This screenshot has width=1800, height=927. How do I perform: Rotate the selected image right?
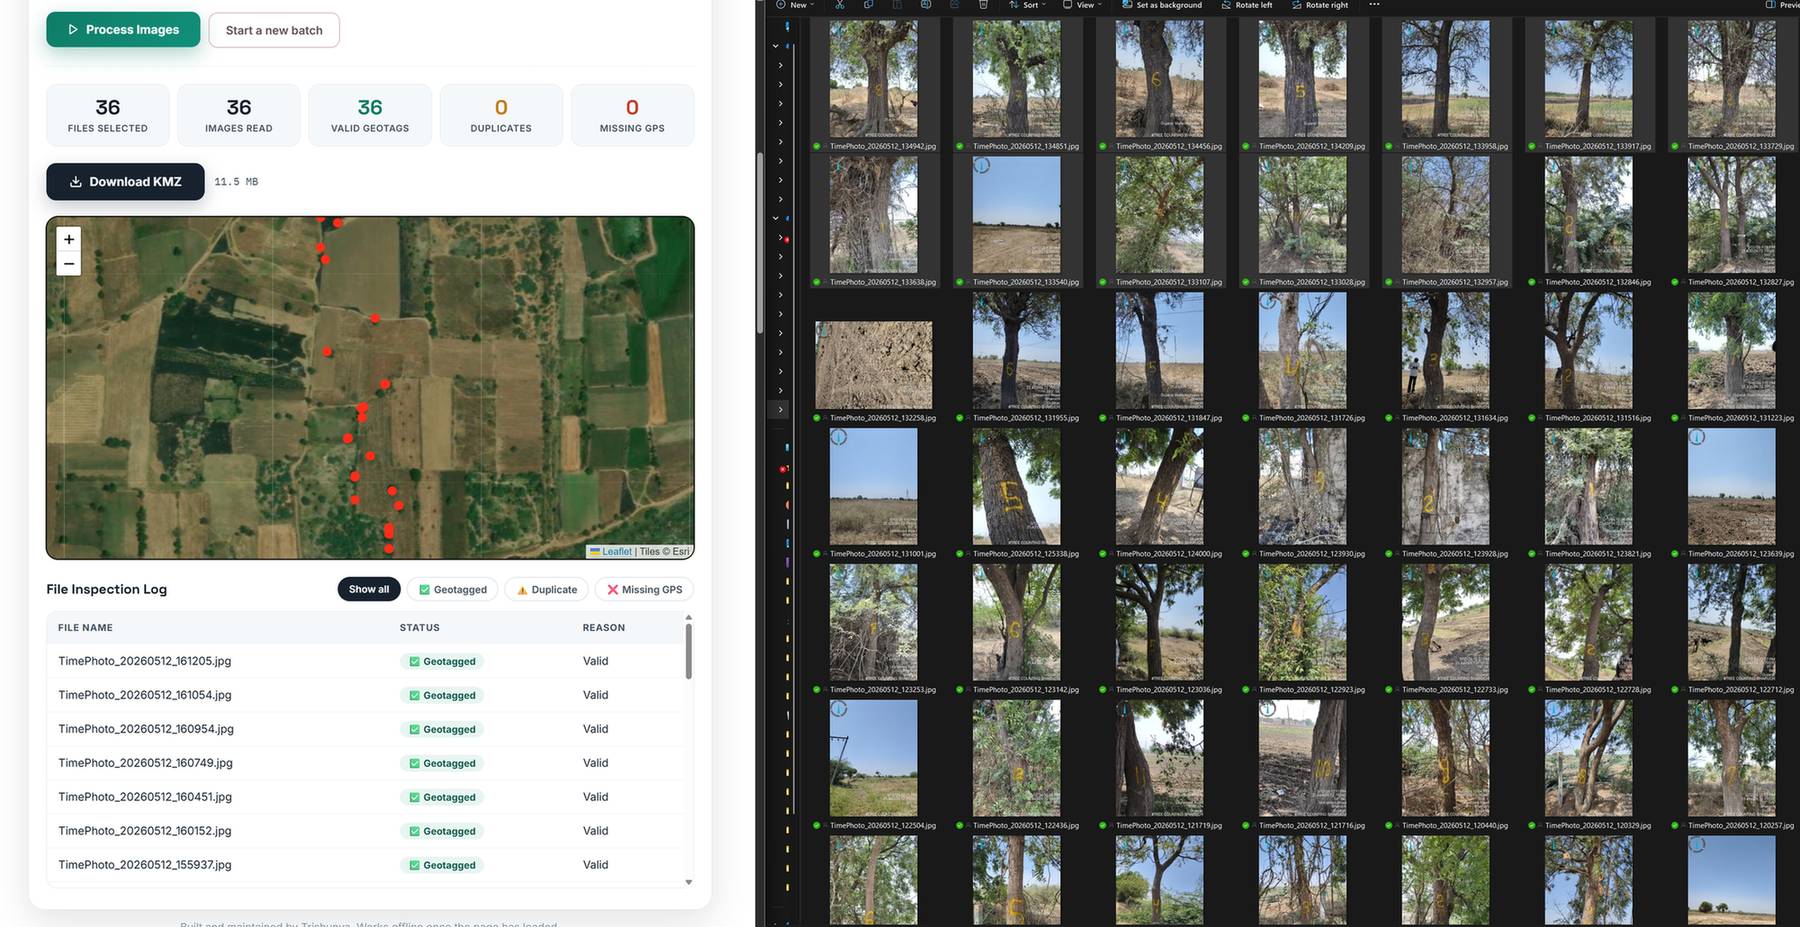(1320, 5)
